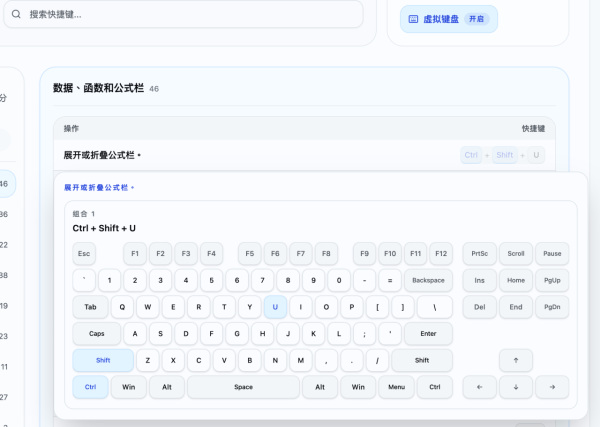This screenshot has height=427, width=600.
Task: Click the Home key
Action: [x=516, y=280]
